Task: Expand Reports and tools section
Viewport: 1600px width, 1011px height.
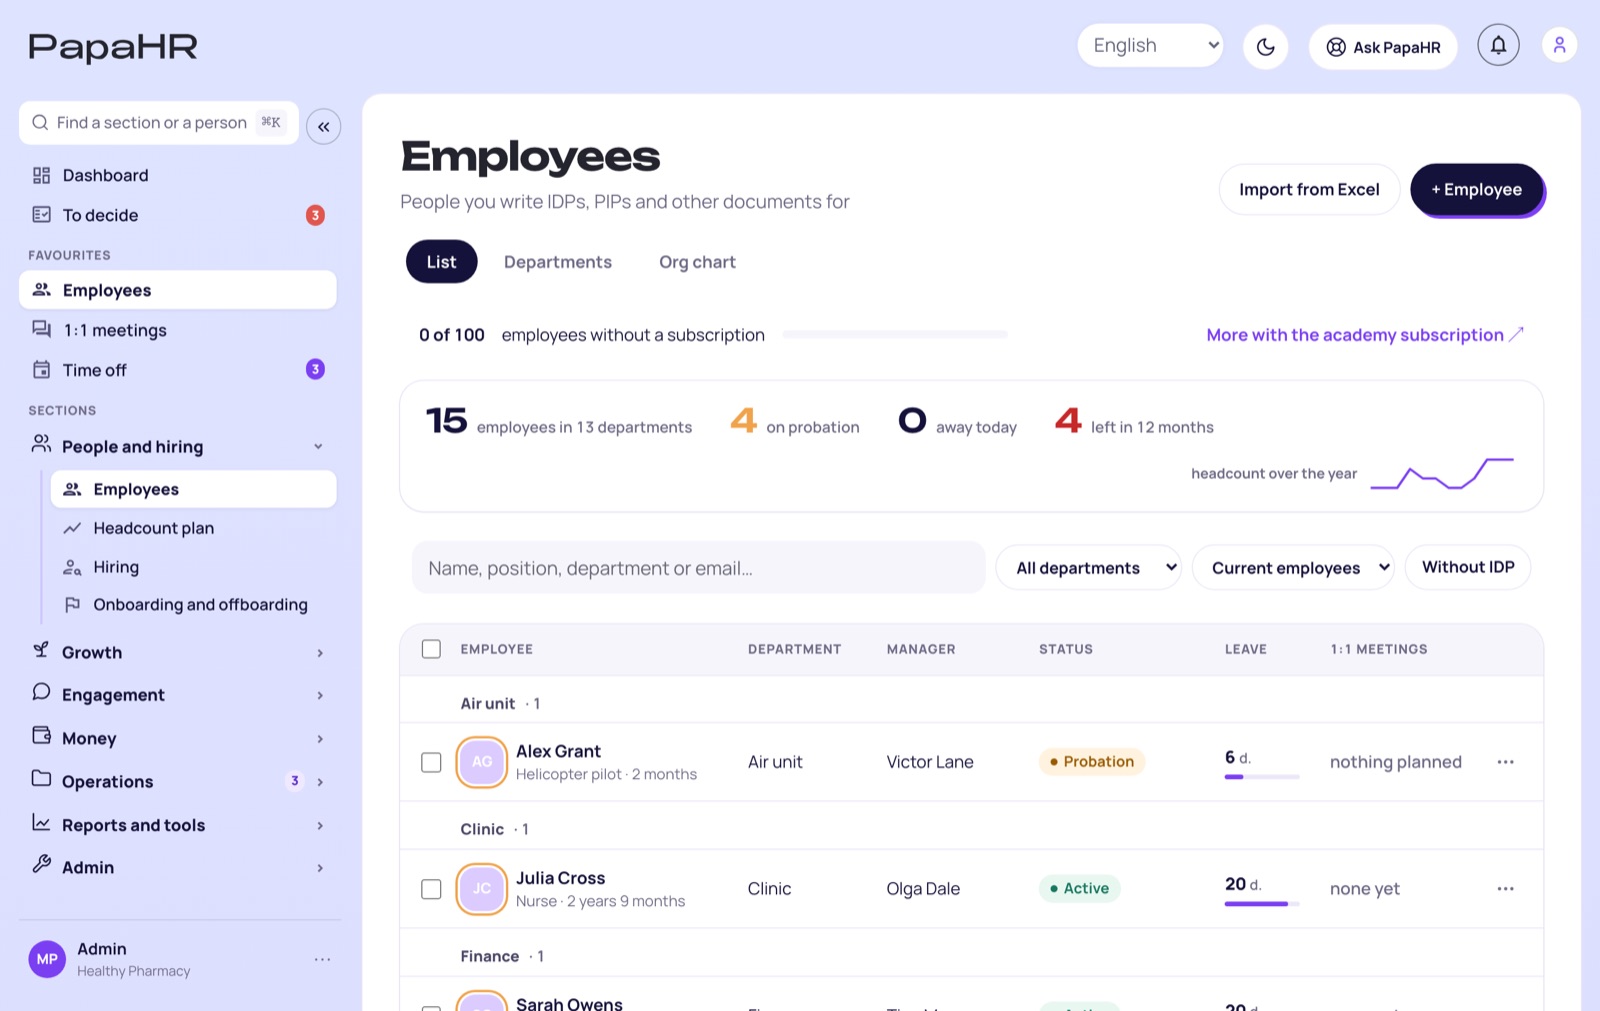Action: tap(178, 825)
